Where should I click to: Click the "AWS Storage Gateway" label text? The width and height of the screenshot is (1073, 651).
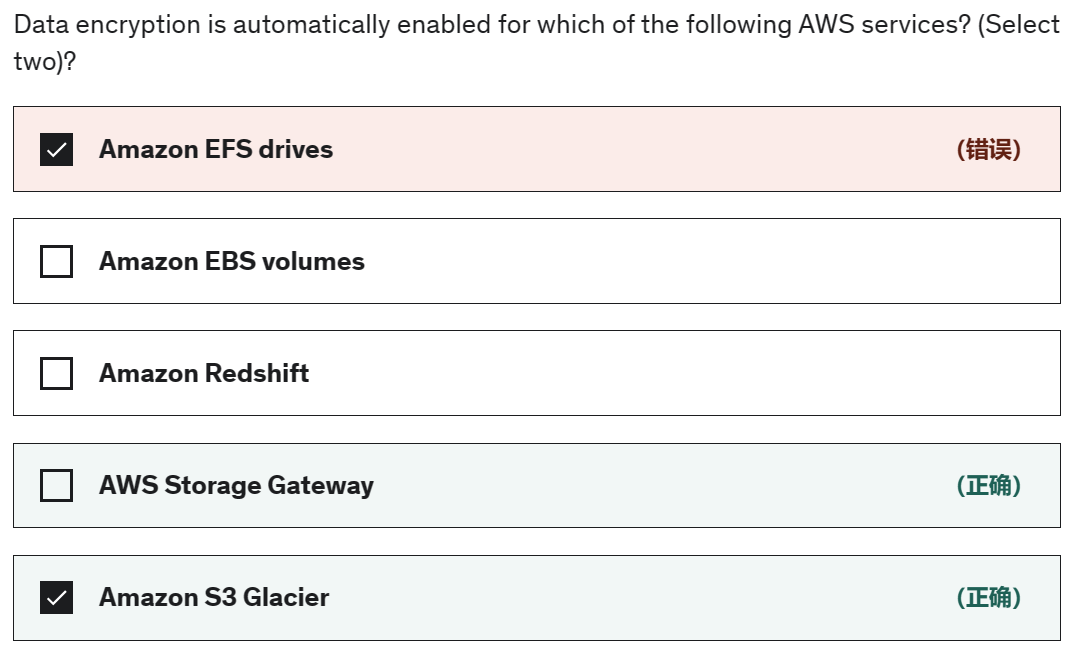click(236, 486)
